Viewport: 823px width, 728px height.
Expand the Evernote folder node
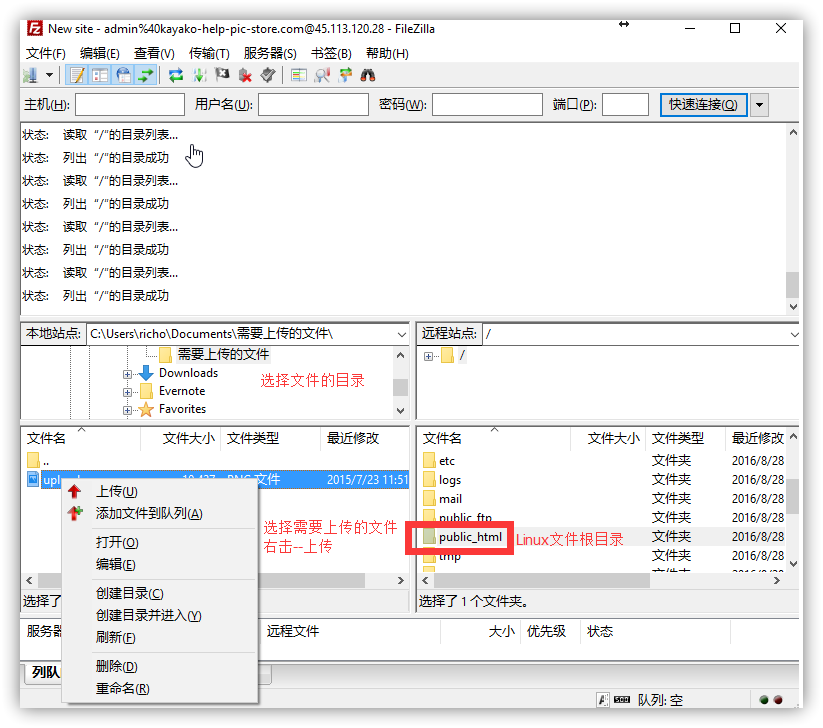pos(127,392)
